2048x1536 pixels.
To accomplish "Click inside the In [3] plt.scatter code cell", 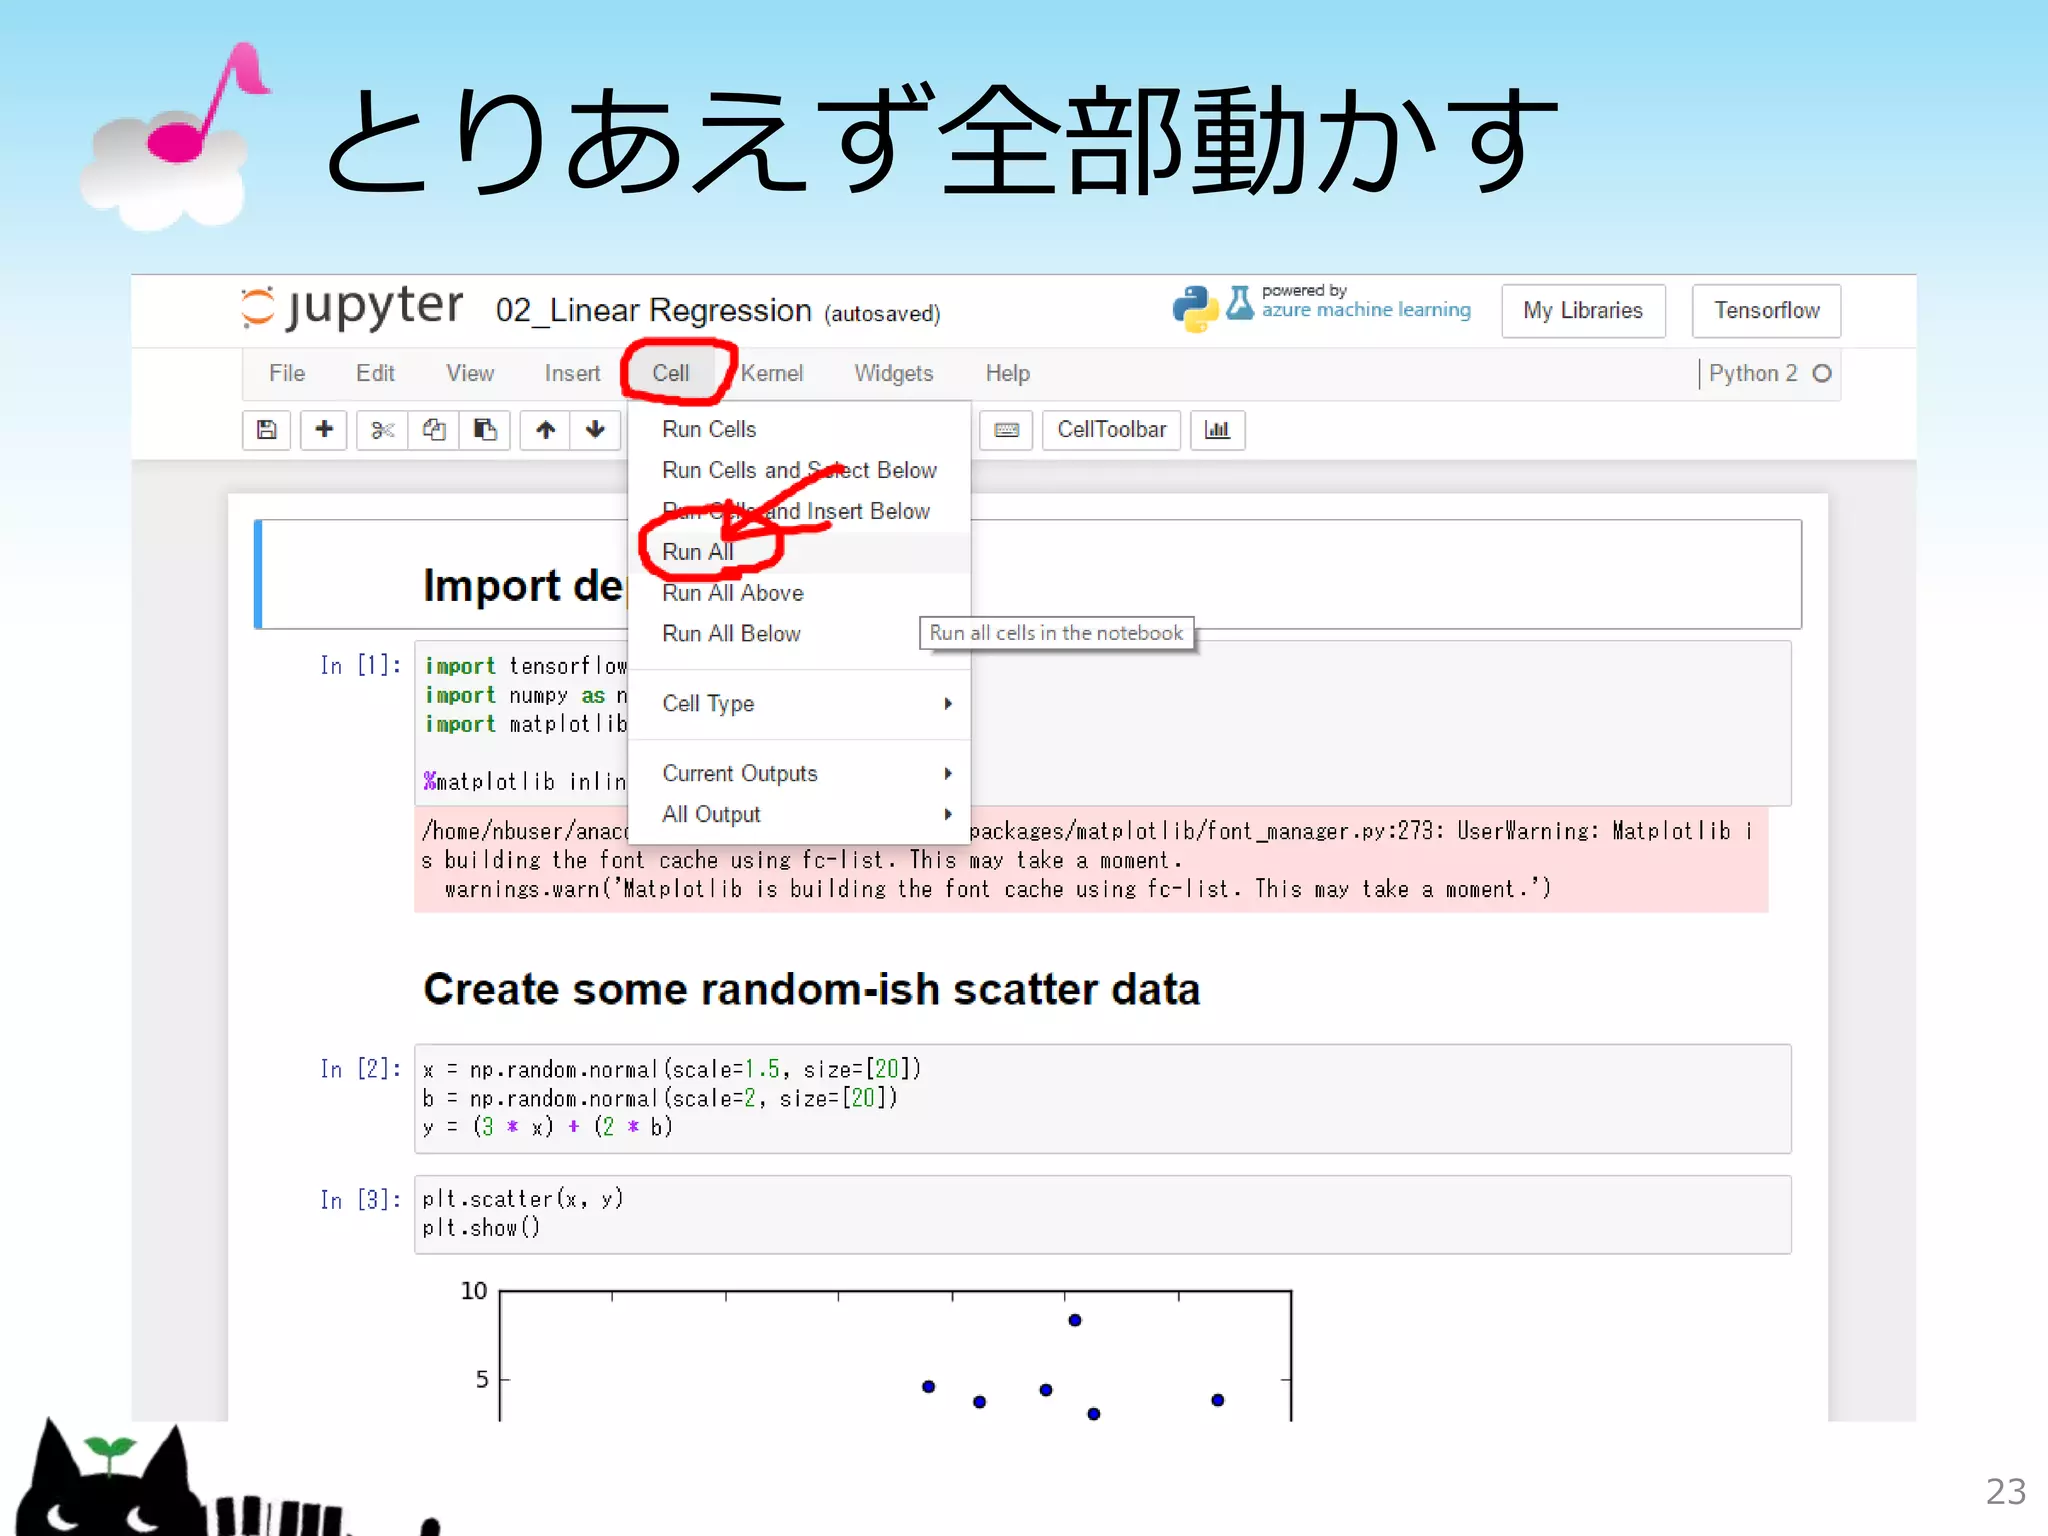I will click(x=1102, y=1214).
